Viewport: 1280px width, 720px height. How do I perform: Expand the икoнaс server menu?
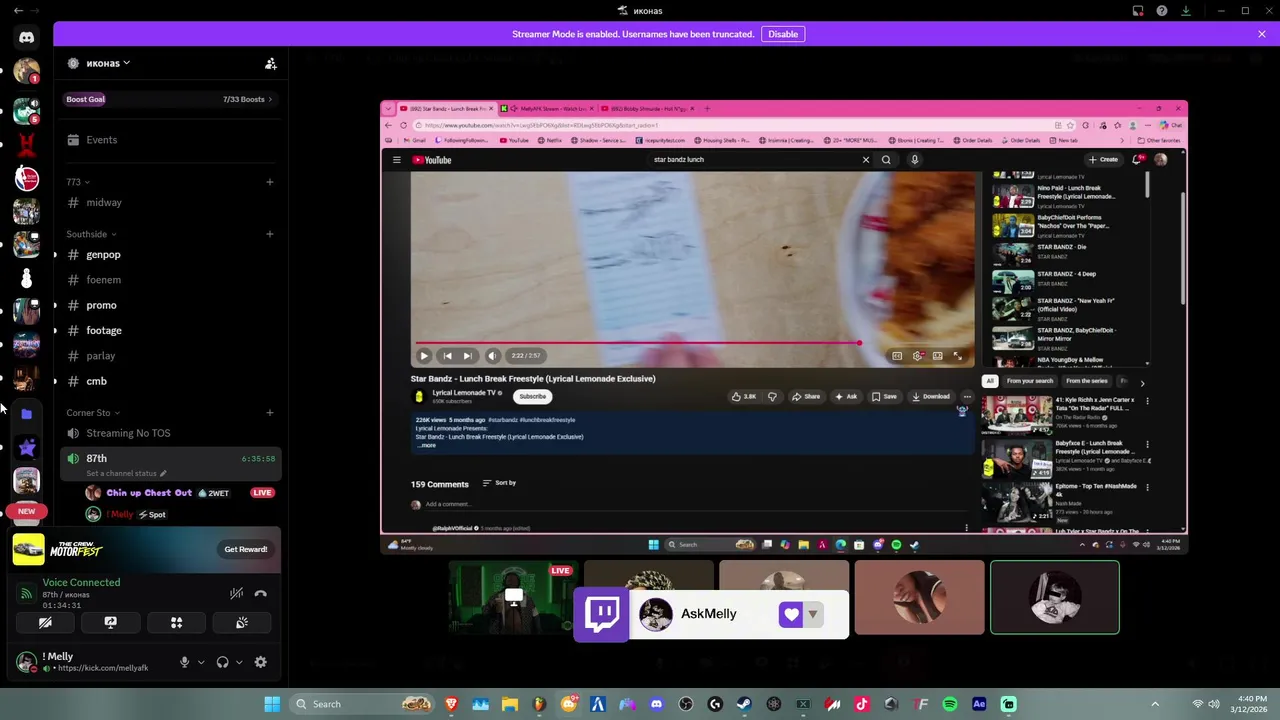click(x=108, y=63)
